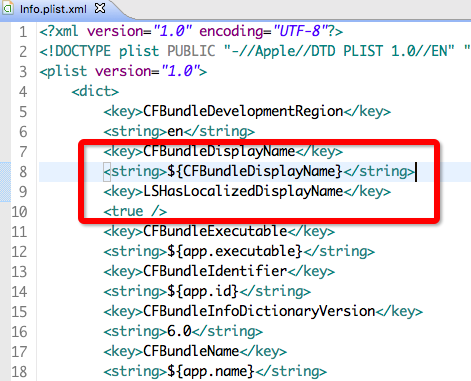471x381 pixels.
Task: Click the LSHasLocalizedDisplayName key line
Action: click(x=247, y=191)
